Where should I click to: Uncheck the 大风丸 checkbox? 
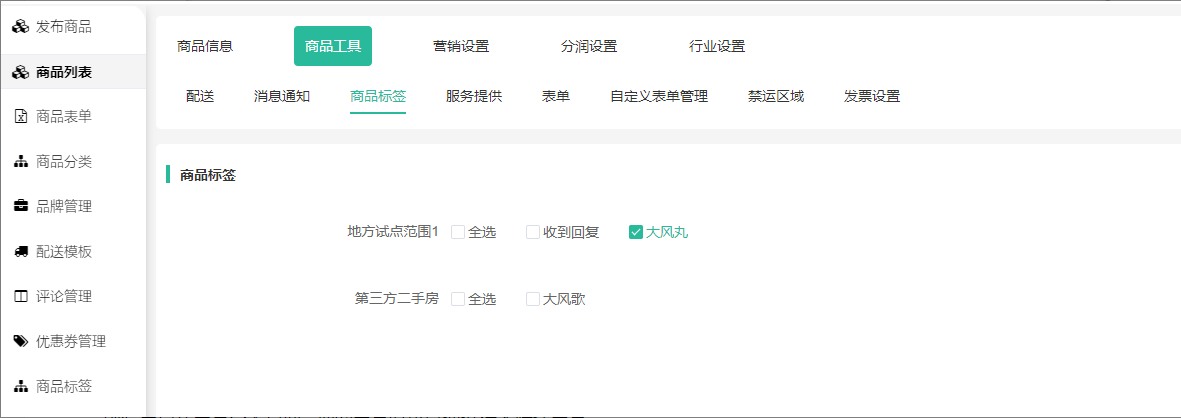tap(635, 232)
